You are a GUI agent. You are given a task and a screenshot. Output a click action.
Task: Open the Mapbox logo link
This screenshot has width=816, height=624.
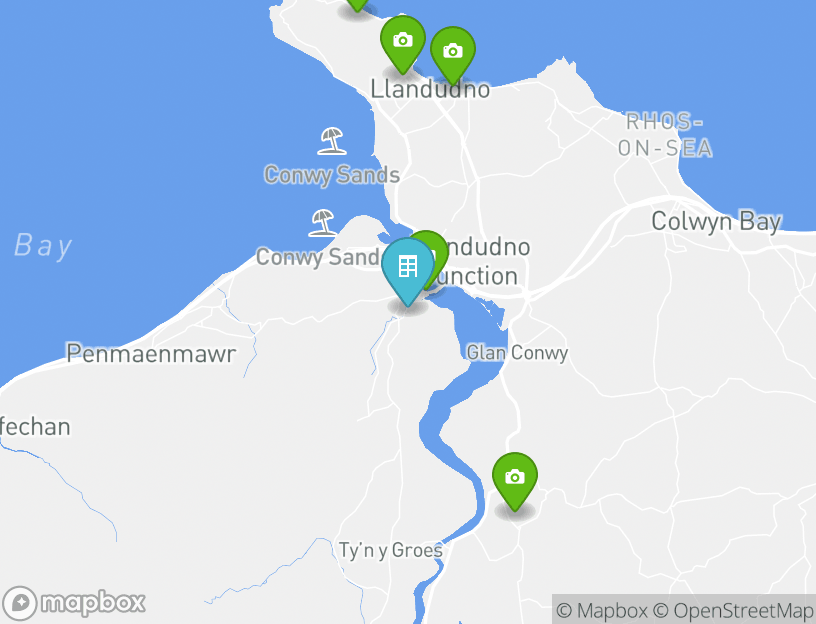click(73, 604)
